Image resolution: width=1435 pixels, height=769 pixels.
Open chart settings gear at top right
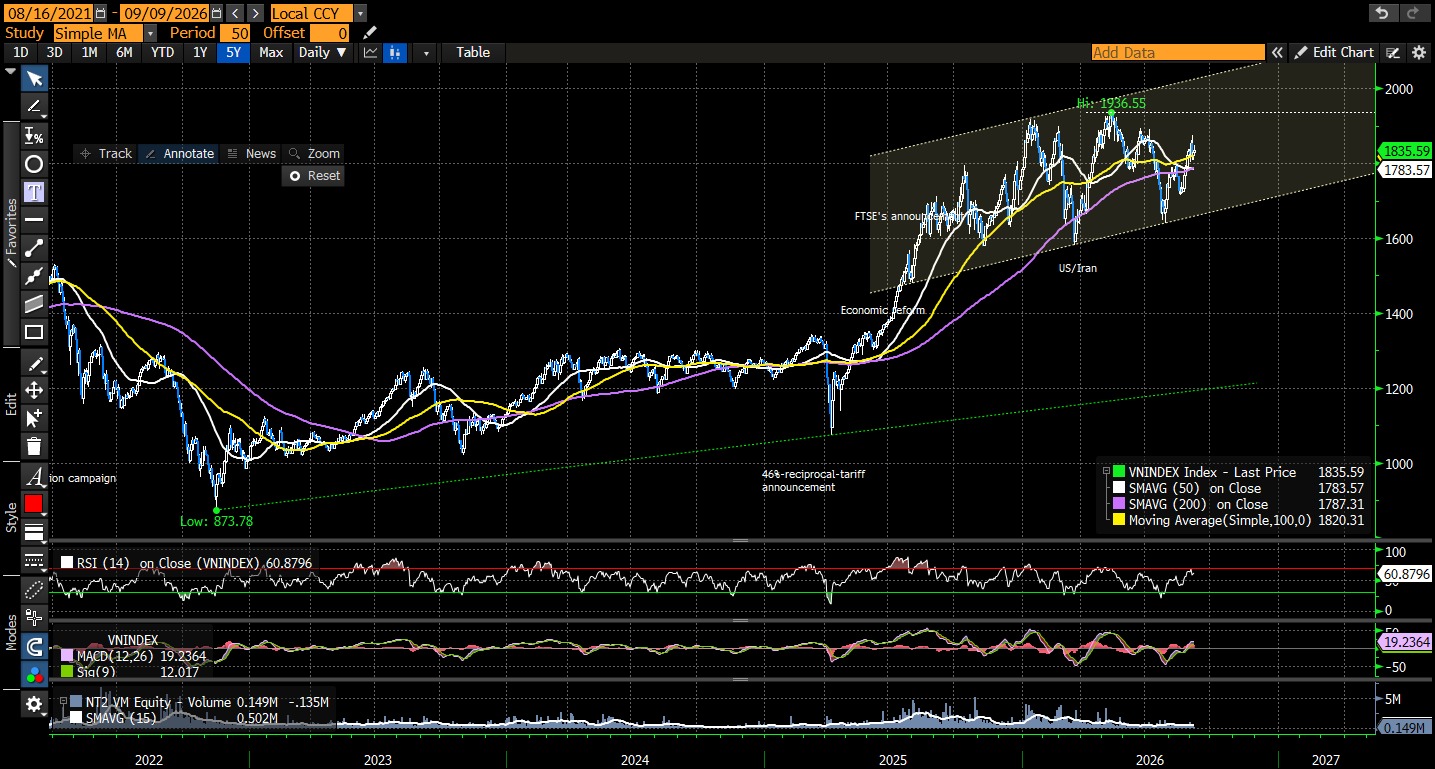coord(1418,52)
